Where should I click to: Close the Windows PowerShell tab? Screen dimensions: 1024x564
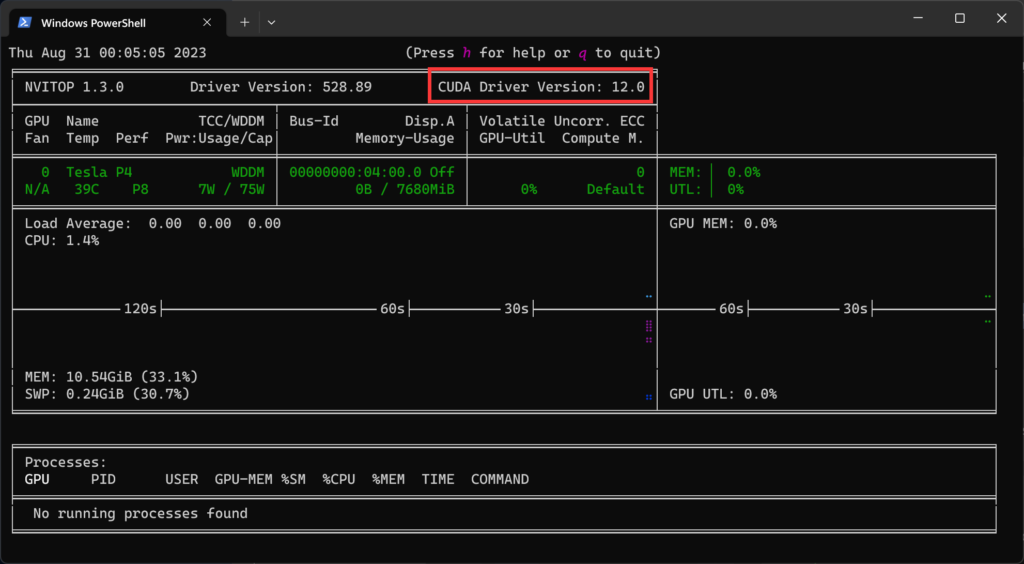tap(206, 22)
